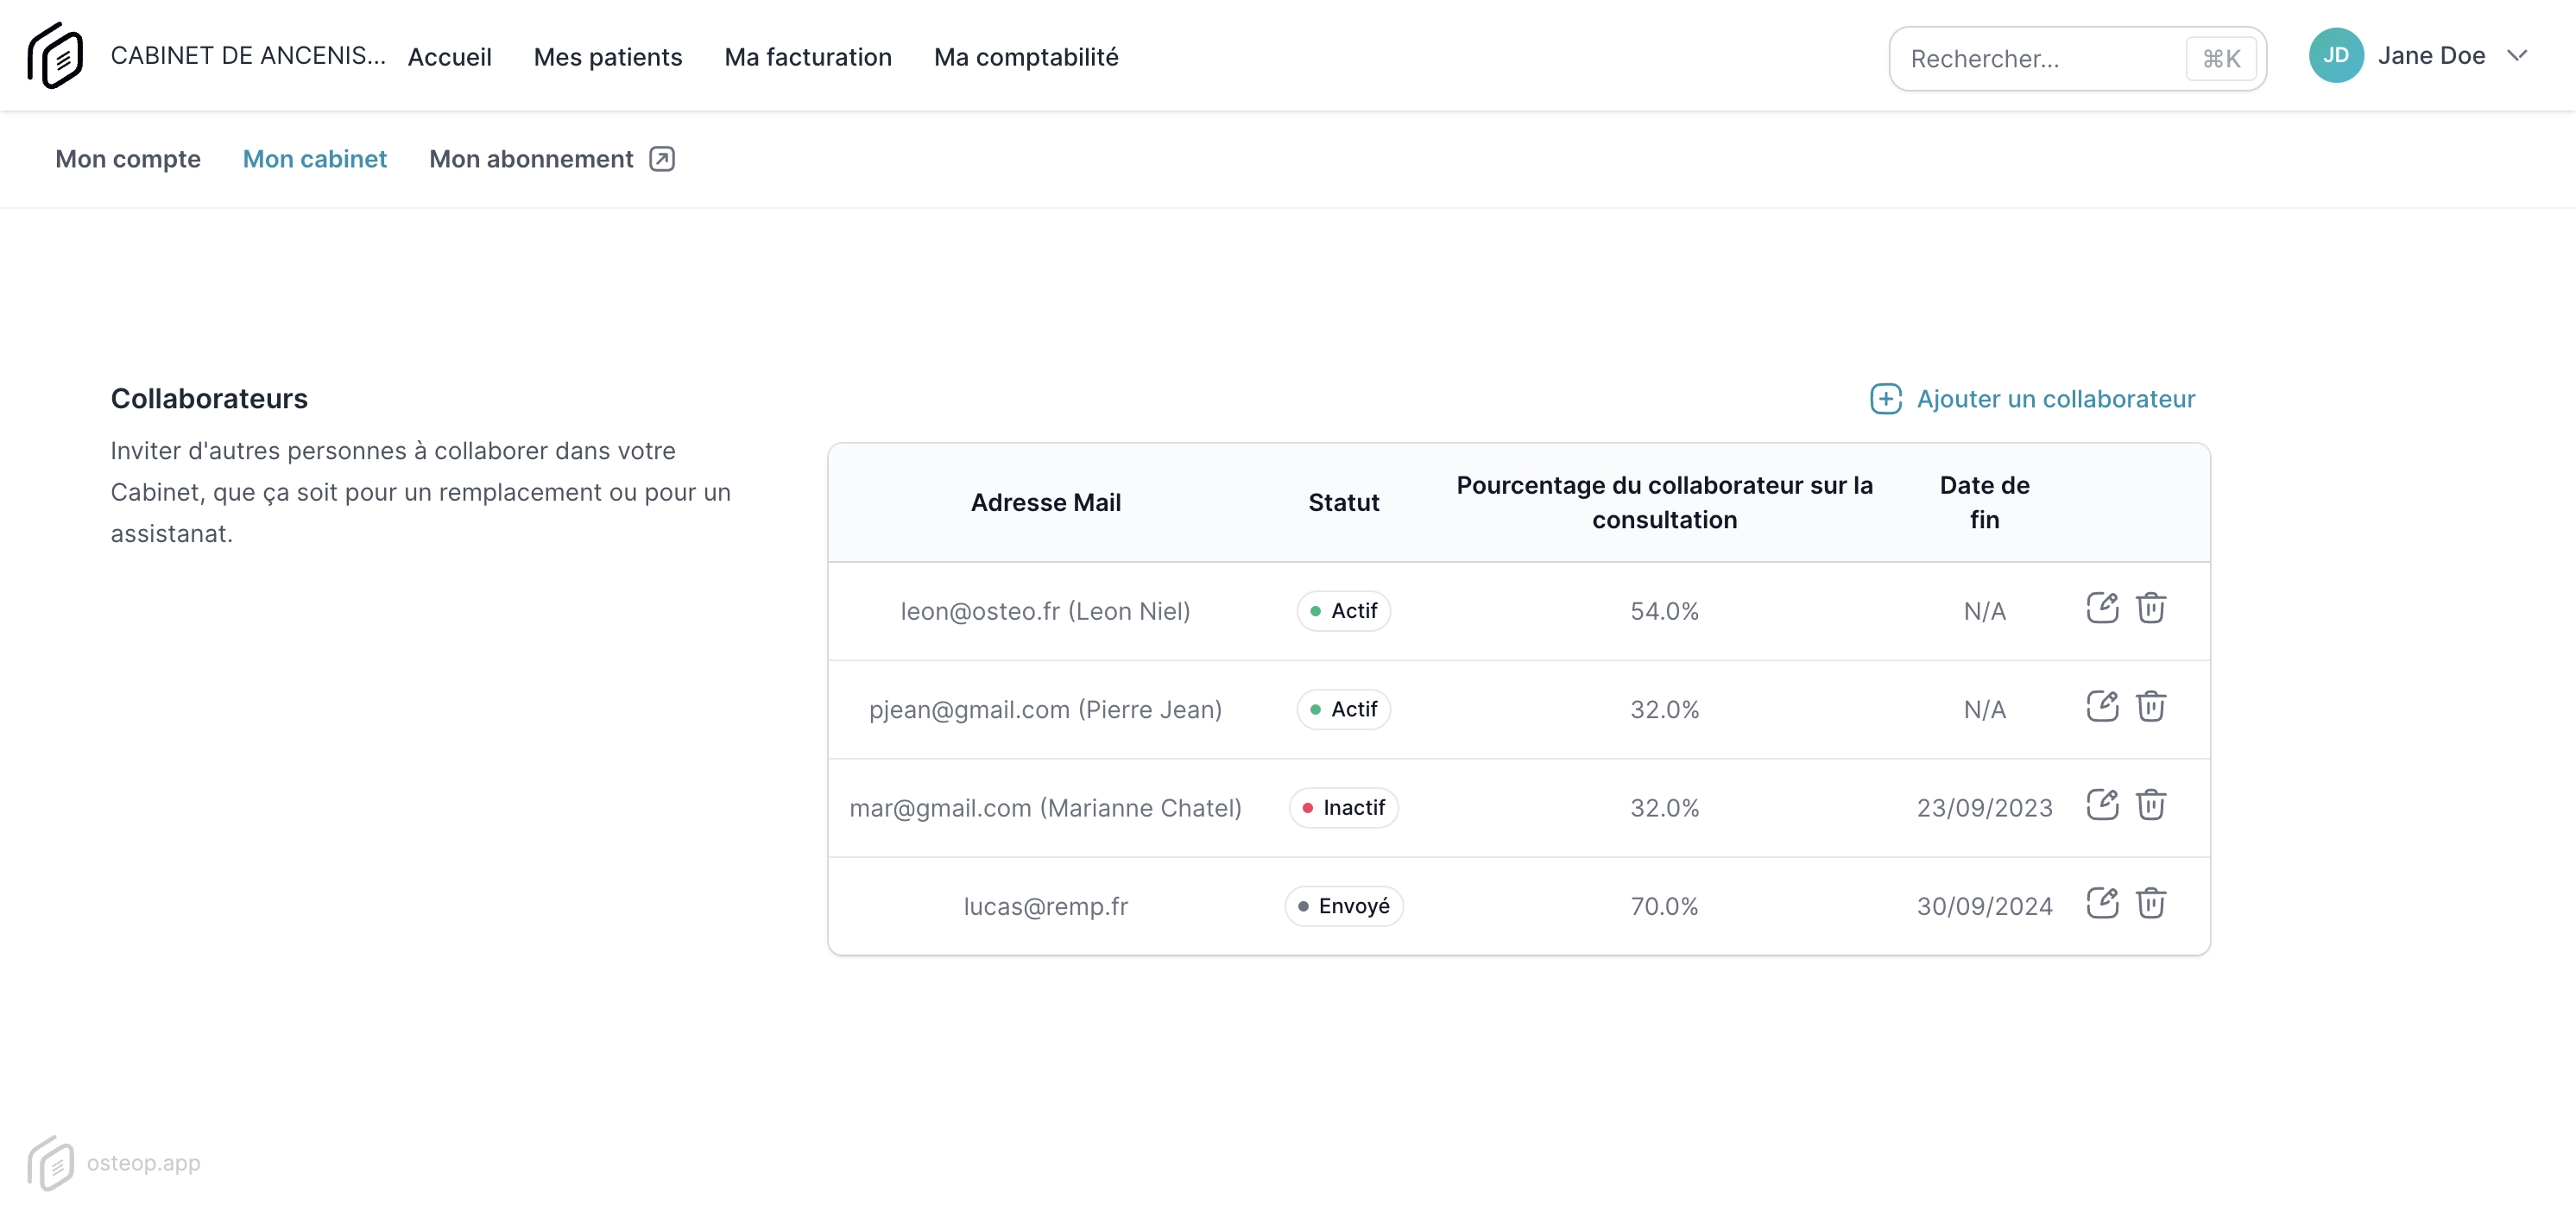Screen dimensions: 2576x1205
Task: Toggle the Actif status badge for leon@osteo.fr
Action: [1343, 610]
